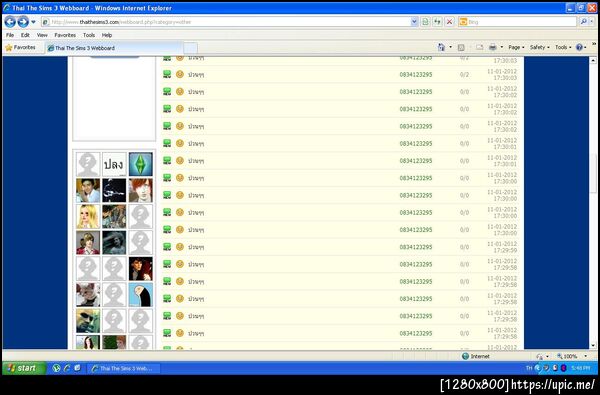Open the View menu
Viewport: 600px width, 395px height.
42,35
